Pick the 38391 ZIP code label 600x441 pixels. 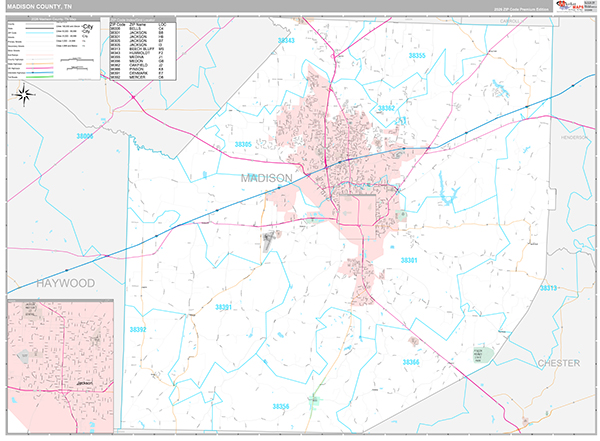tap(226, 307)
